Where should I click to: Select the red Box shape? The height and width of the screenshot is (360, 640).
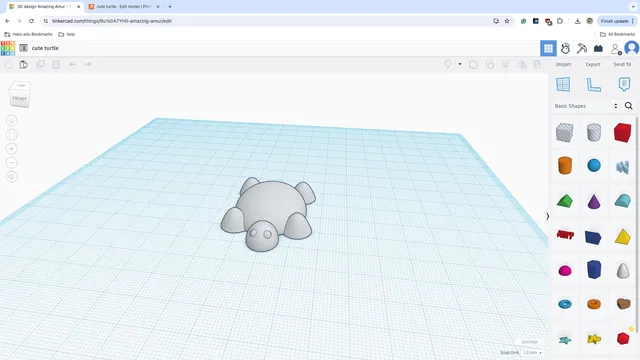pyautogui.click(x=622, y=133)
